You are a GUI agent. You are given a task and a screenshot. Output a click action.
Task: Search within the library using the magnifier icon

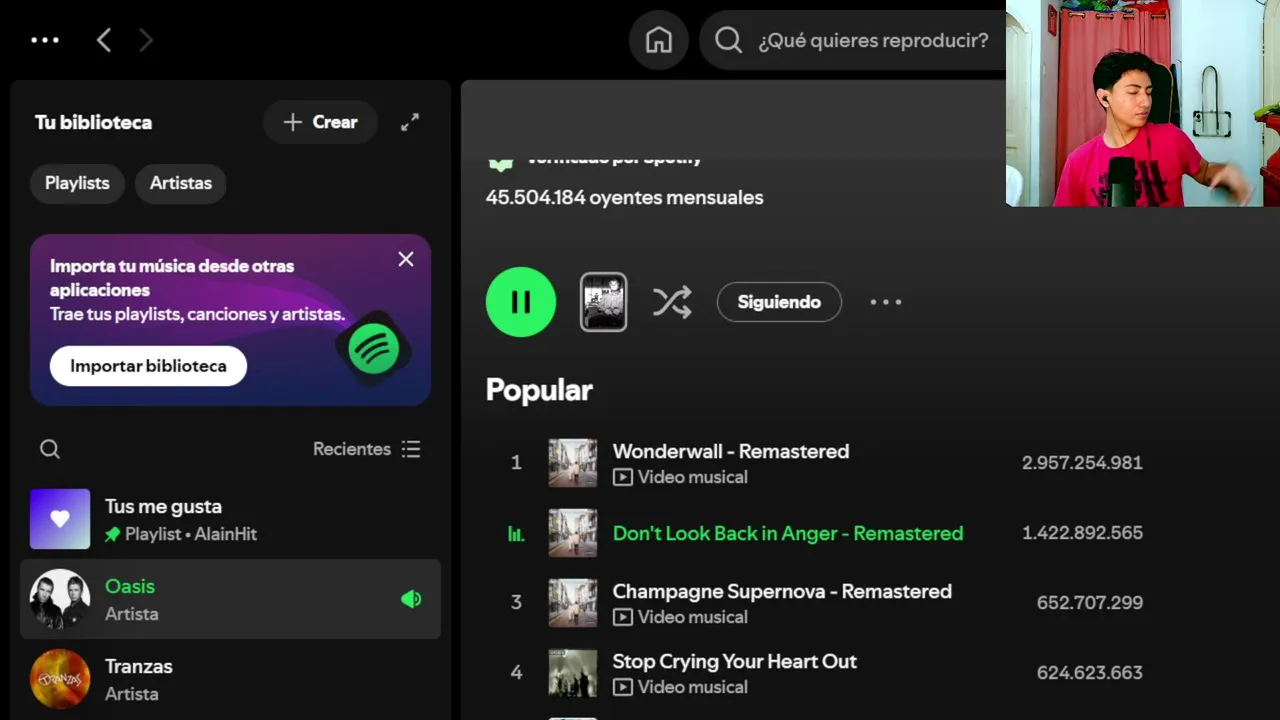pyautogui.click(x=50, y=449)
